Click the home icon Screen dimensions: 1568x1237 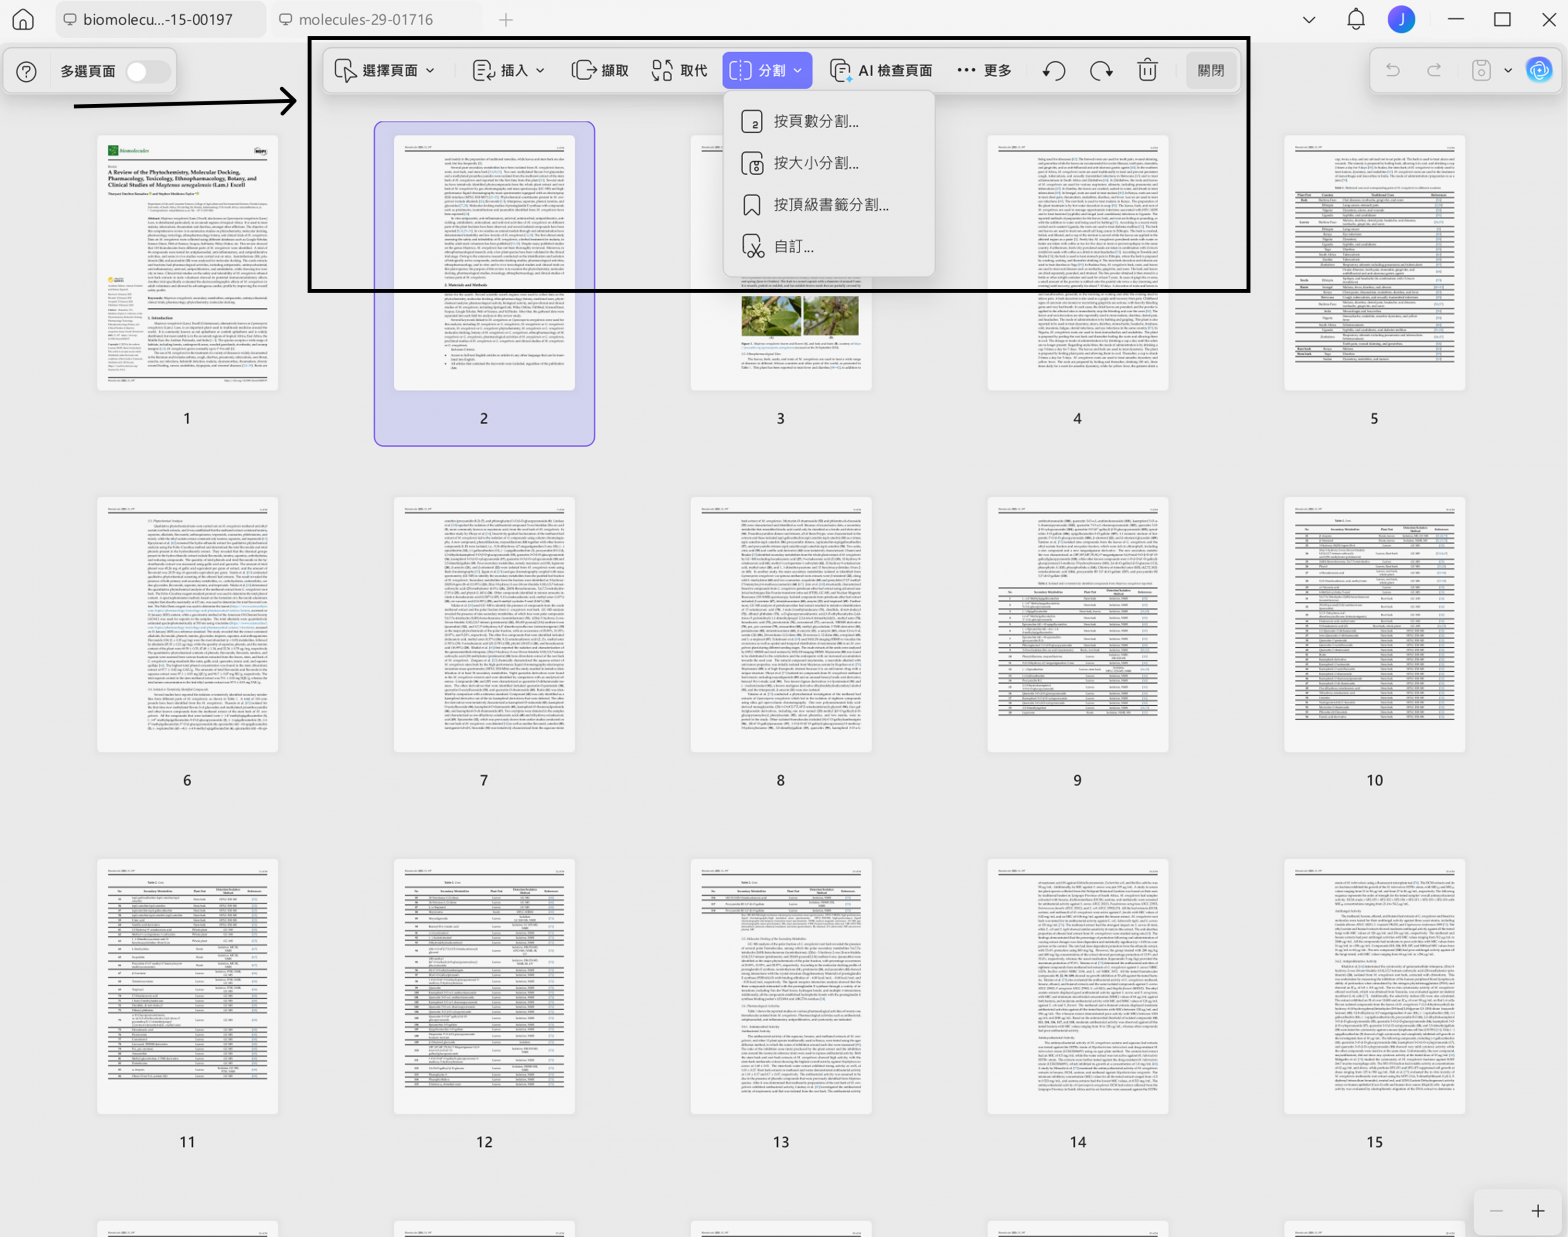pos(23,19)
